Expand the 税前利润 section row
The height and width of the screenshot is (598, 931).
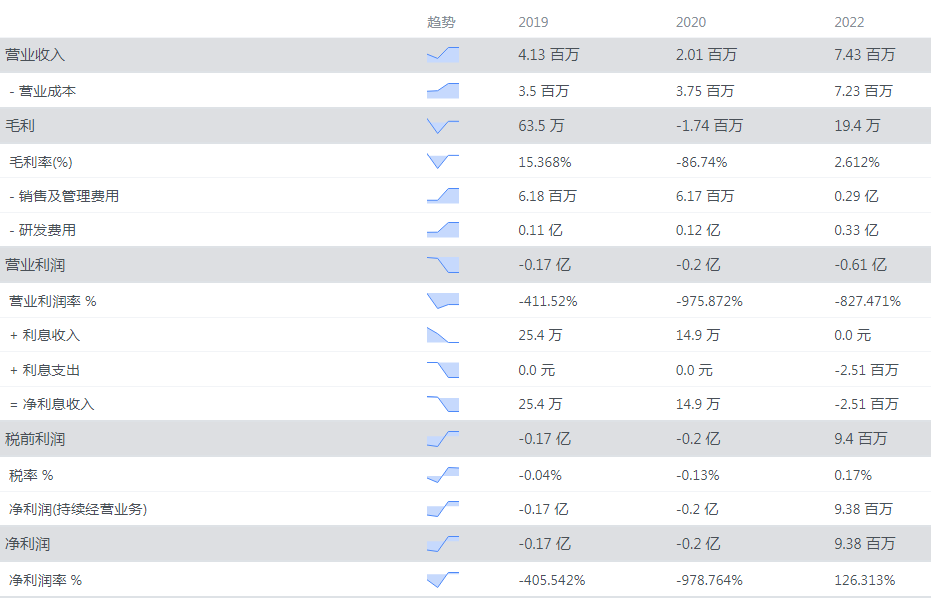(x=35, y=439)
